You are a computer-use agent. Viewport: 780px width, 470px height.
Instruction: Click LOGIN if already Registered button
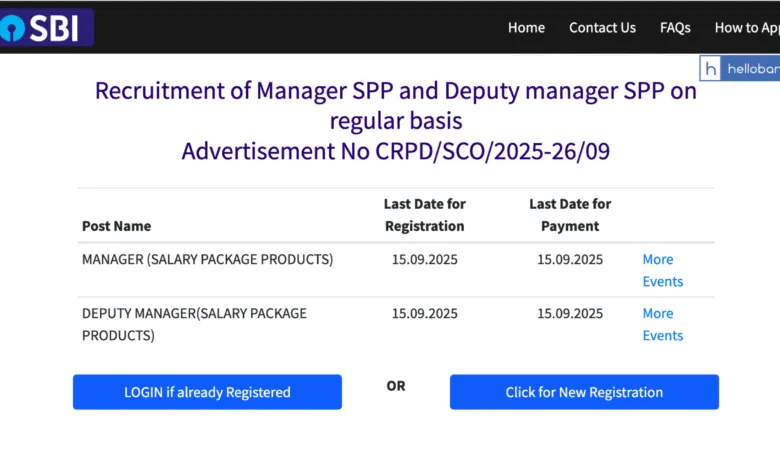[207, 392]
